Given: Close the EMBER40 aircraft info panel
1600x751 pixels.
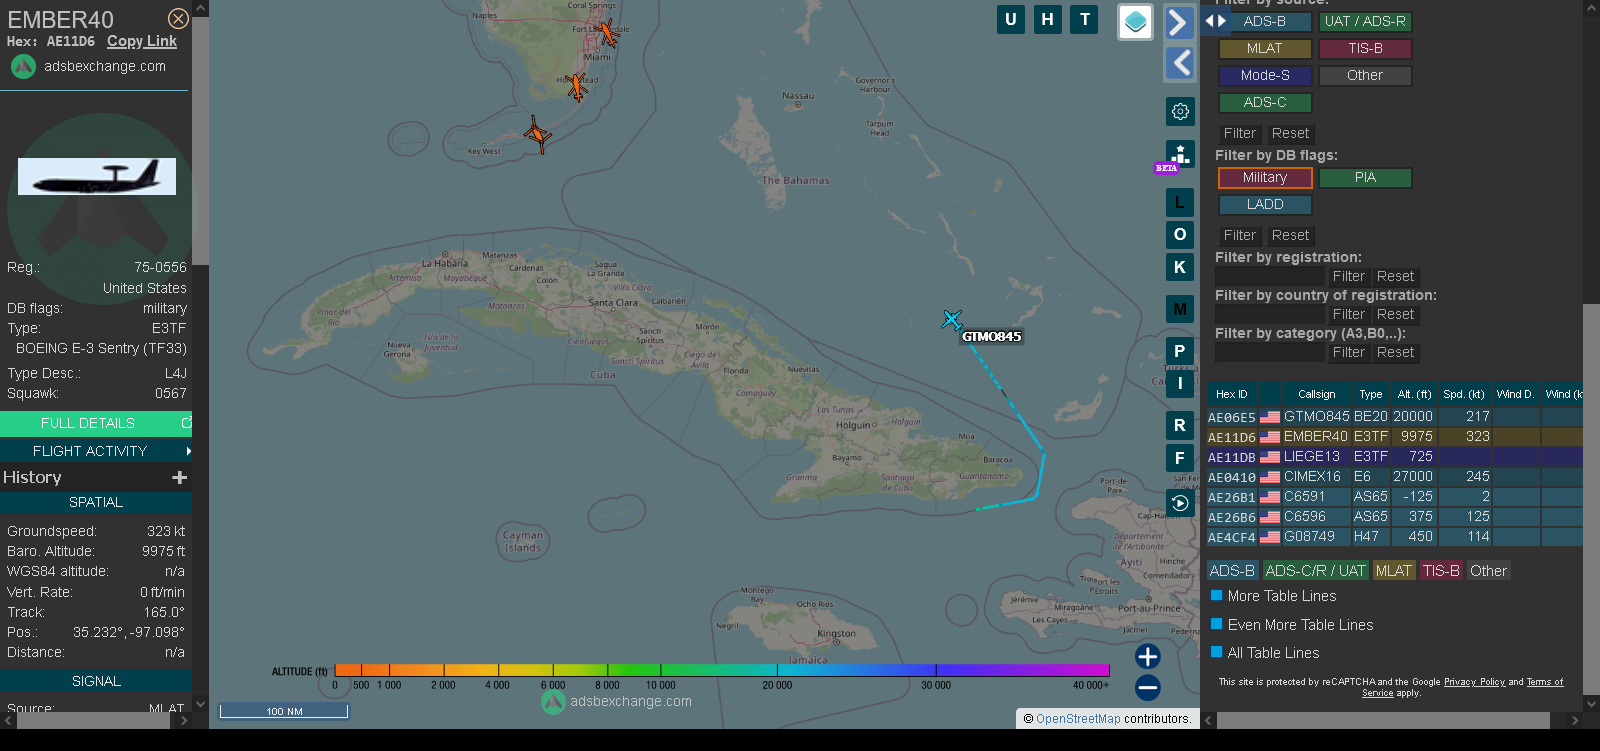Looking at the screenshot, I should coord(178,19).
